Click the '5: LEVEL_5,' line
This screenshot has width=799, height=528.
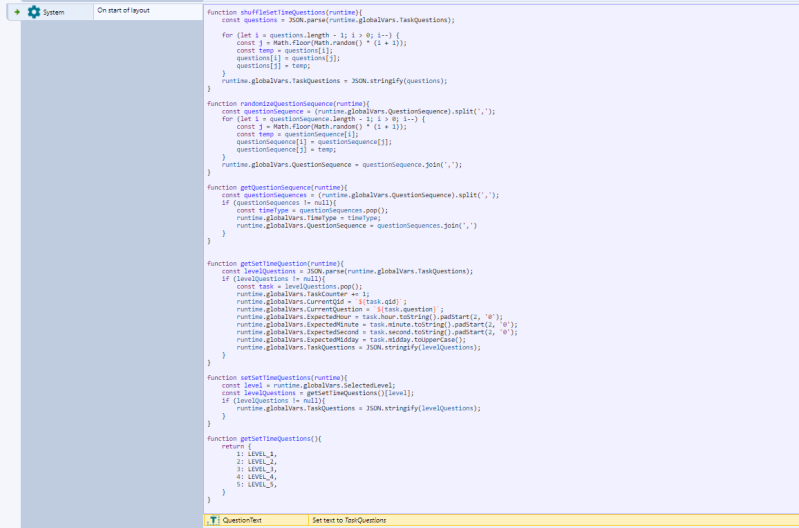257,484
